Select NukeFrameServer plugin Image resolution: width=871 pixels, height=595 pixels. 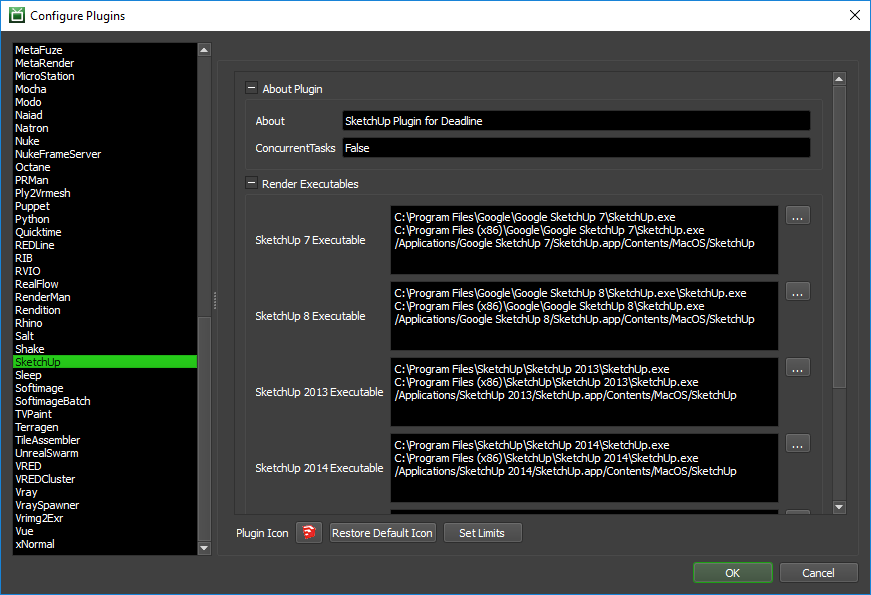105,154
